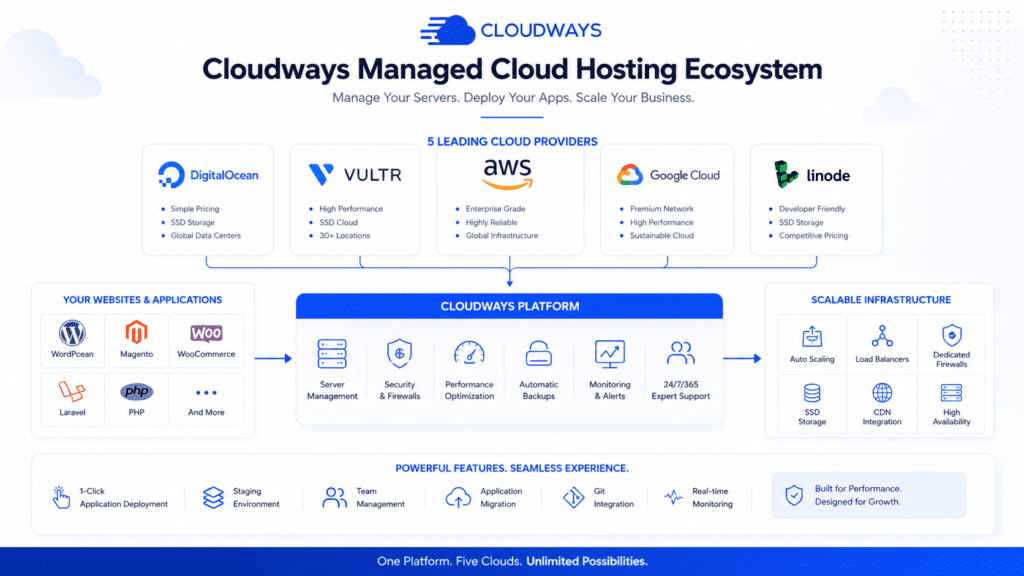Click the Dedicated Firewalls shield icon
Viewport: 1024px width, 576px height.
pyautogui.click(x=952, y=335)
